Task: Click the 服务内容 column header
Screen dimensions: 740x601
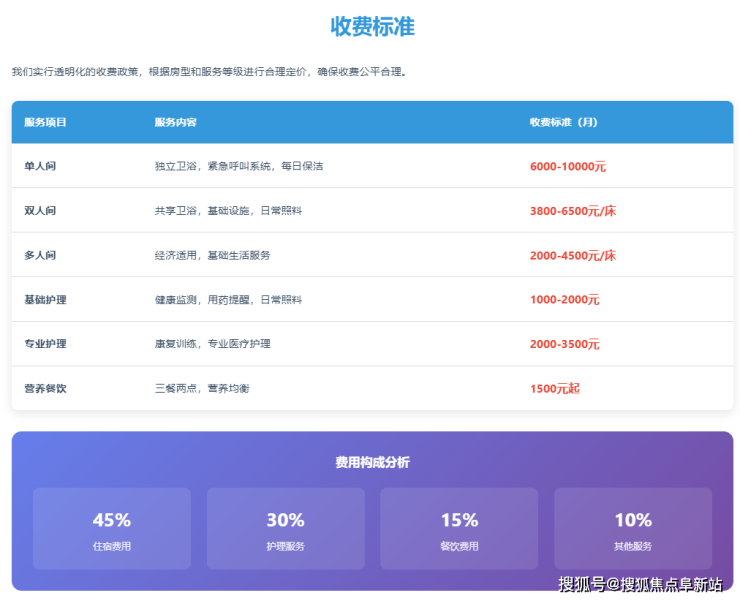Action: [x=175, y=122]
